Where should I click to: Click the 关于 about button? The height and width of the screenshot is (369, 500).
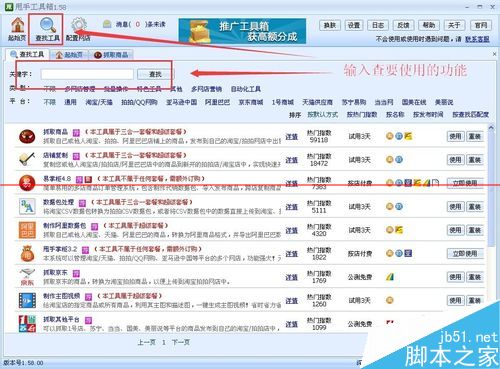tap(454, 25)
